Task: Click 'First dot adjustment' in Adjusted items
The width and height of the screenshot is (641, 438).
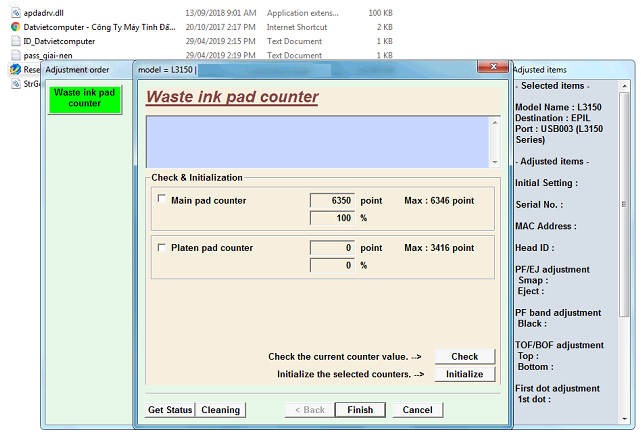Action: [x=557, y=389]
